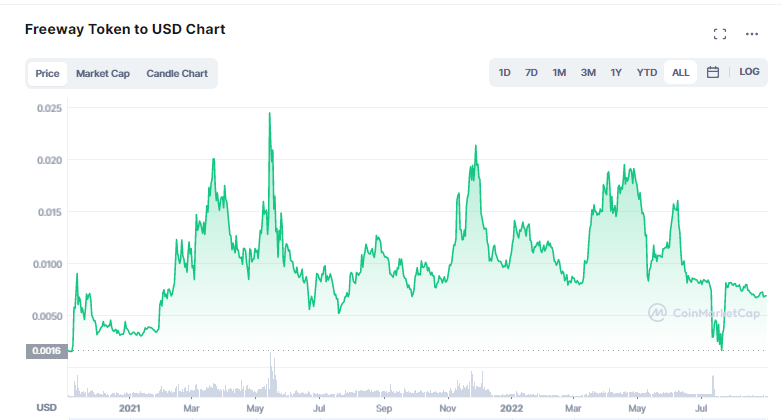Select the ALL time range
Image resolution: width=782 pixels, height=420 pixels.
click(680, 72)
